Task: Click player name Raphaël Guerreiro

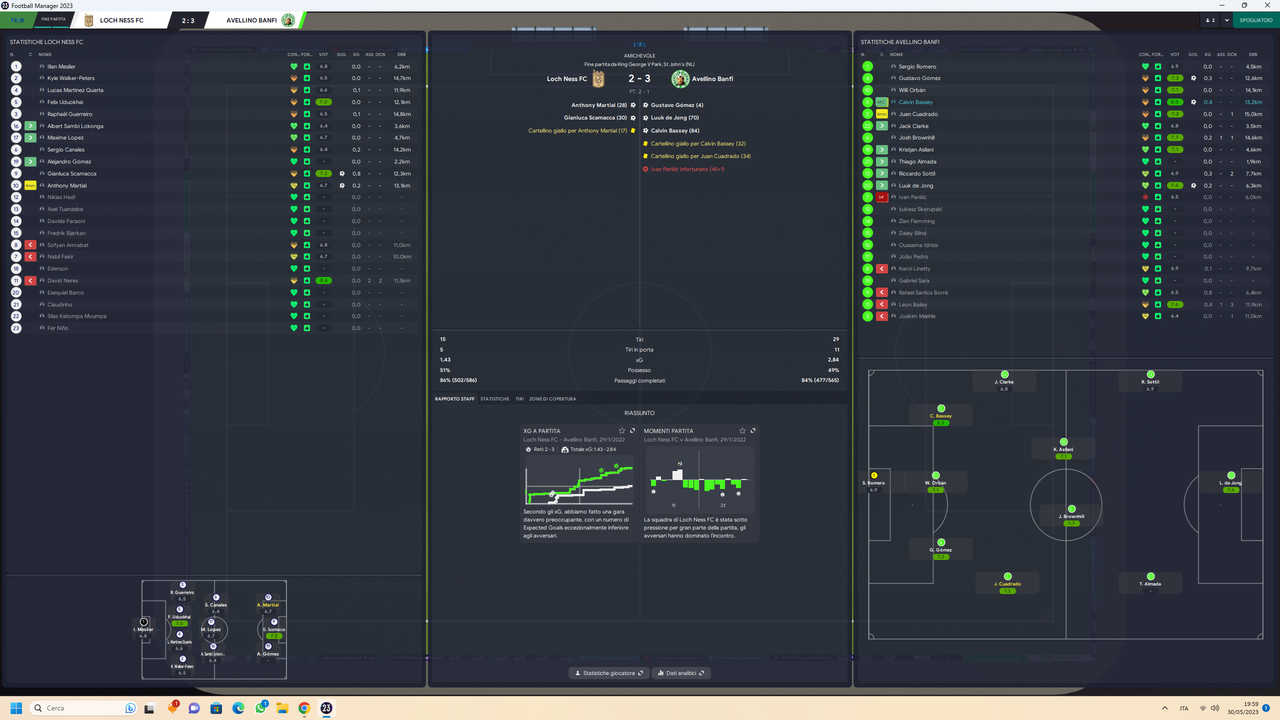Action: pyautogui.click(x=69, y=114)
